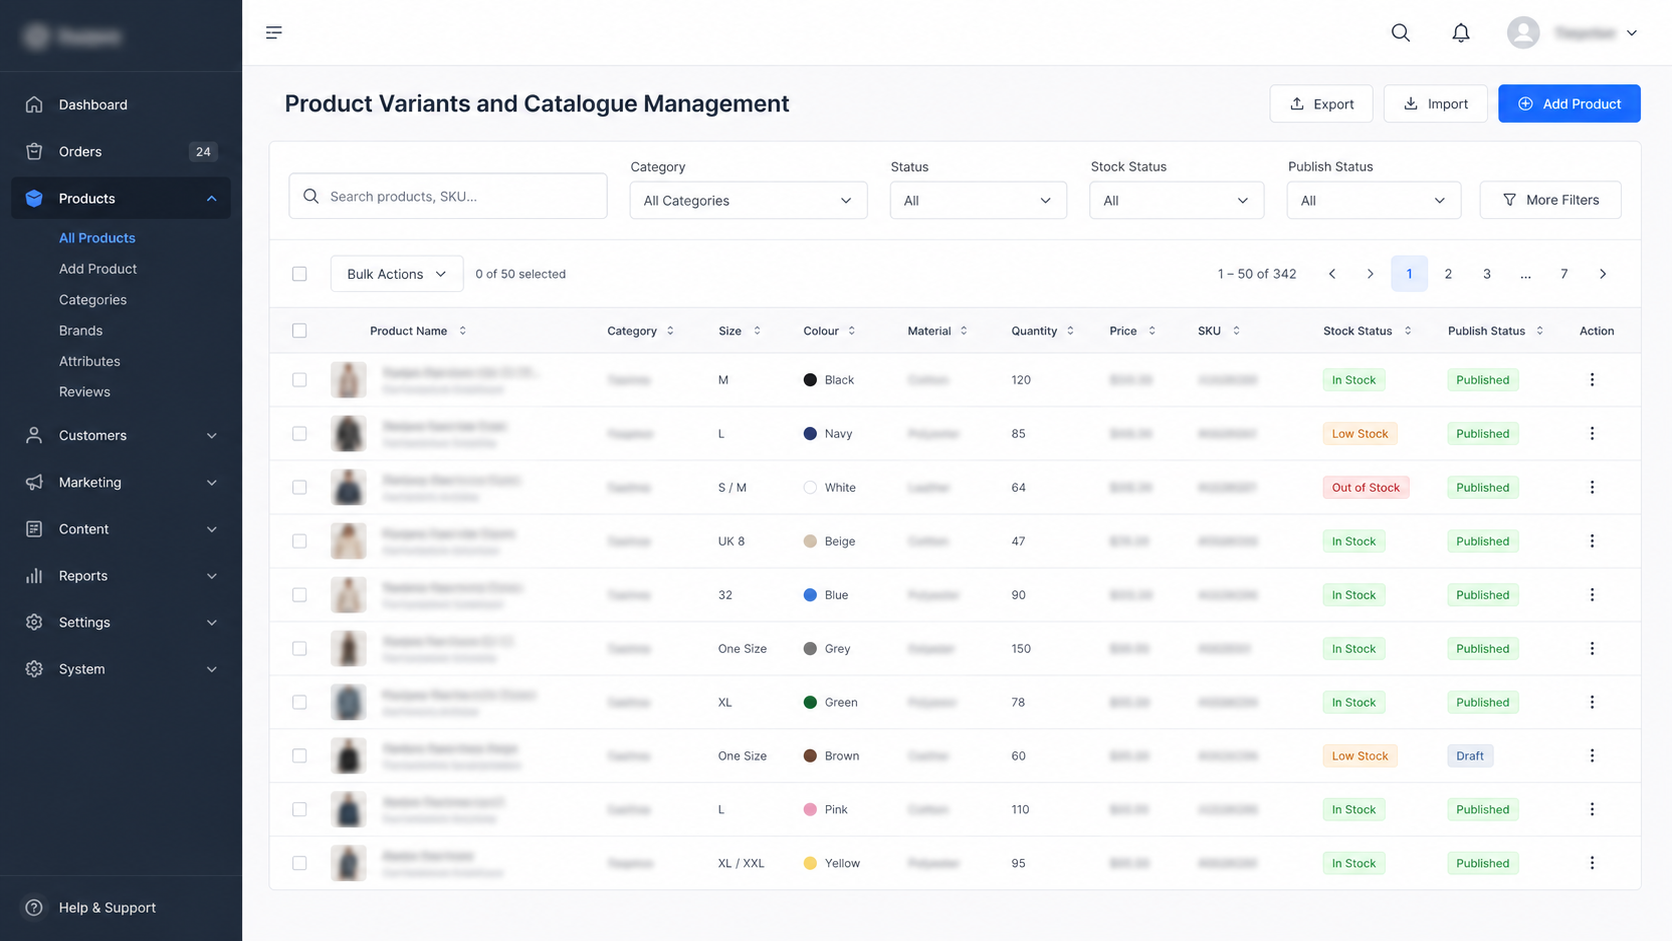Screen dimensions: 1672x941
Task: Click the Black colour swatch
Action: pos(810,380)
